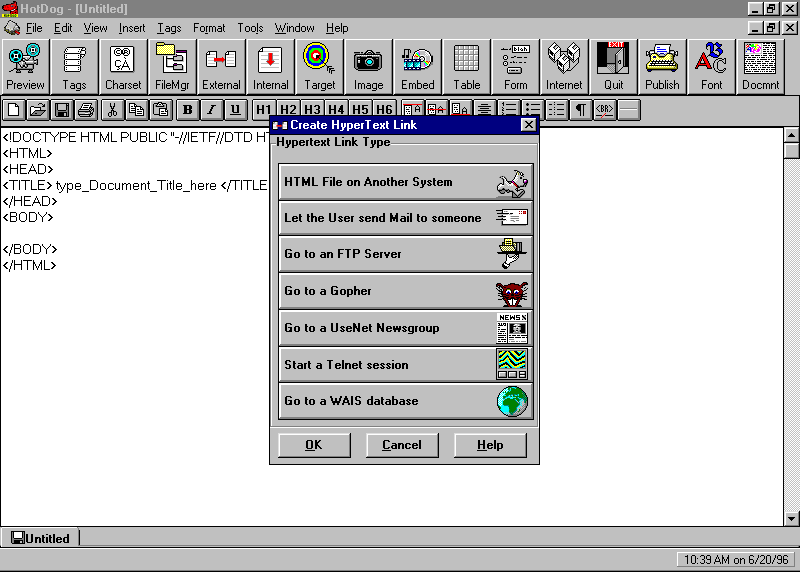Open the View menu
This screenshot has width=800, height=572.
(x=95, y=28)
